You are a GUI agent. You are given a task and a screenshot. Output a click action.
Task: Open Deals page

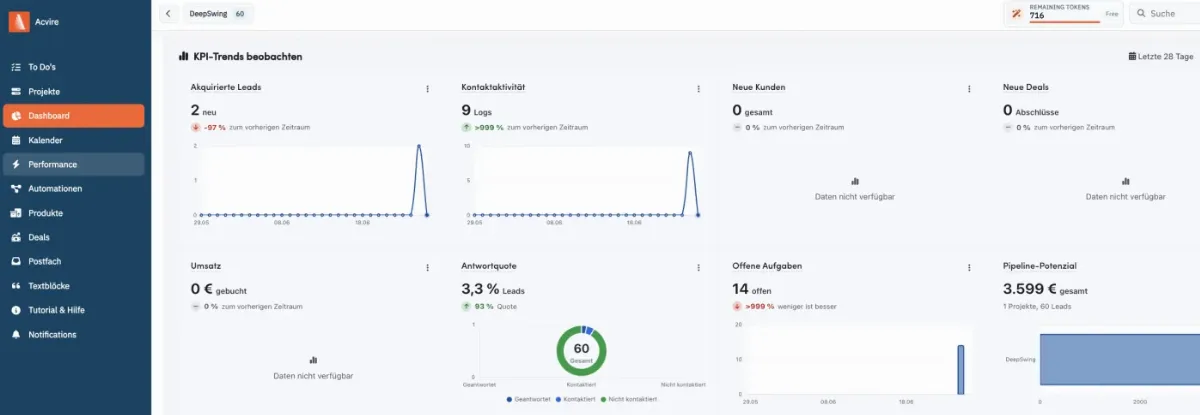74,237
